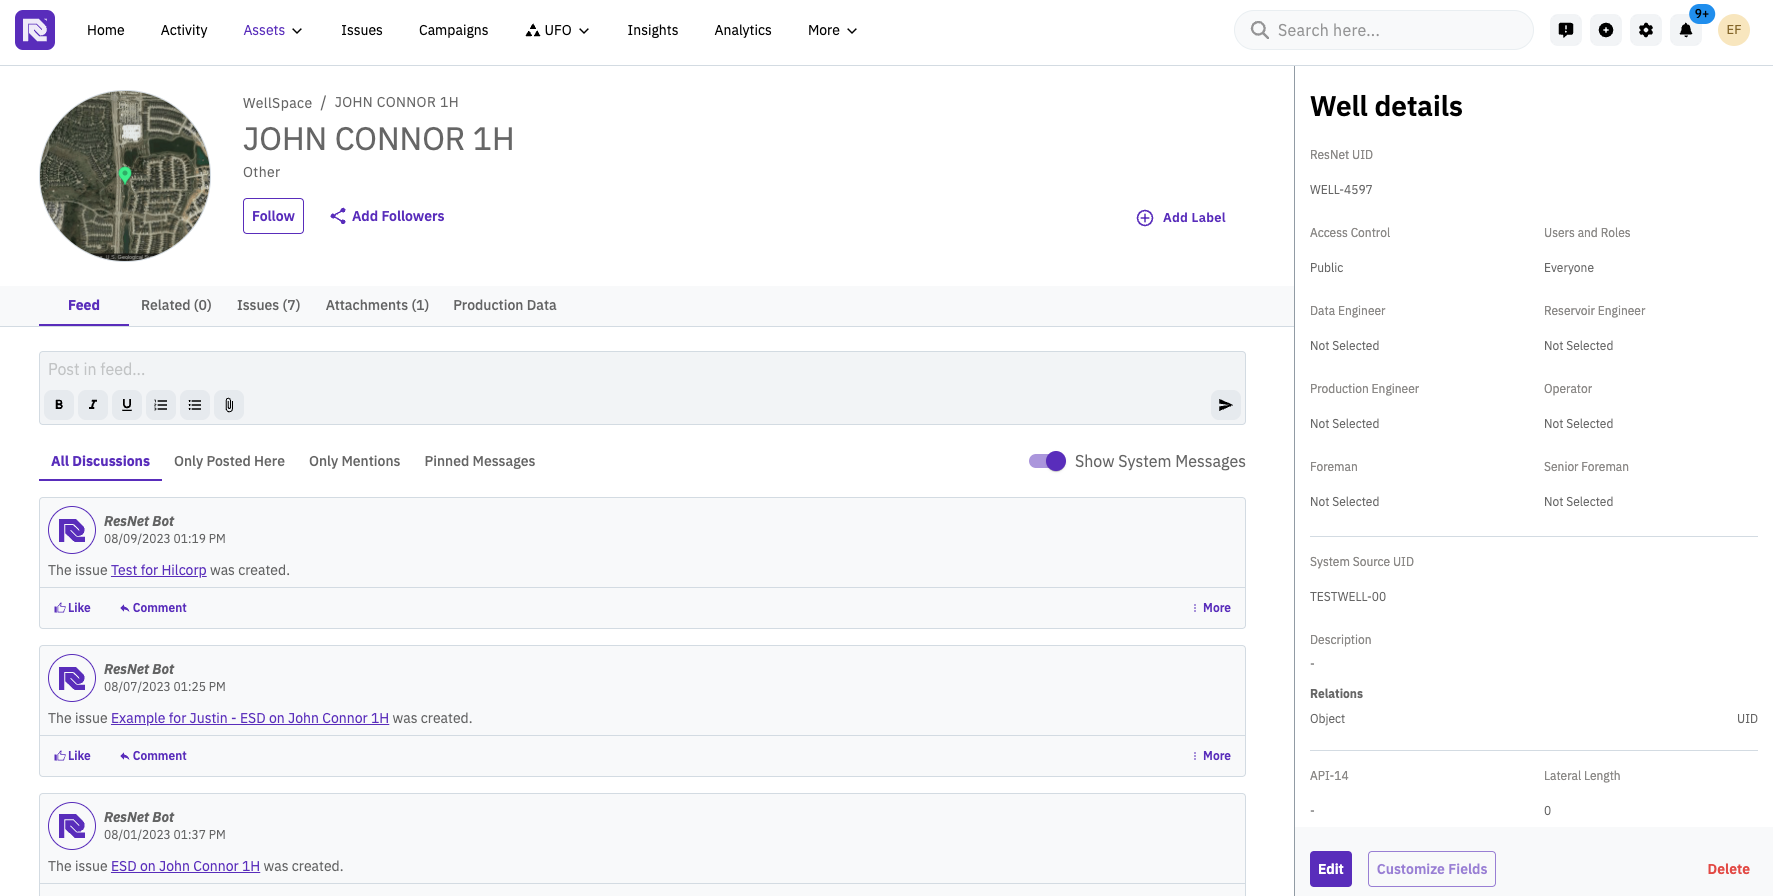Select the Only Mentions filter
The image size is (1773, 896).
pyautogui.click(x=355, y=461)
